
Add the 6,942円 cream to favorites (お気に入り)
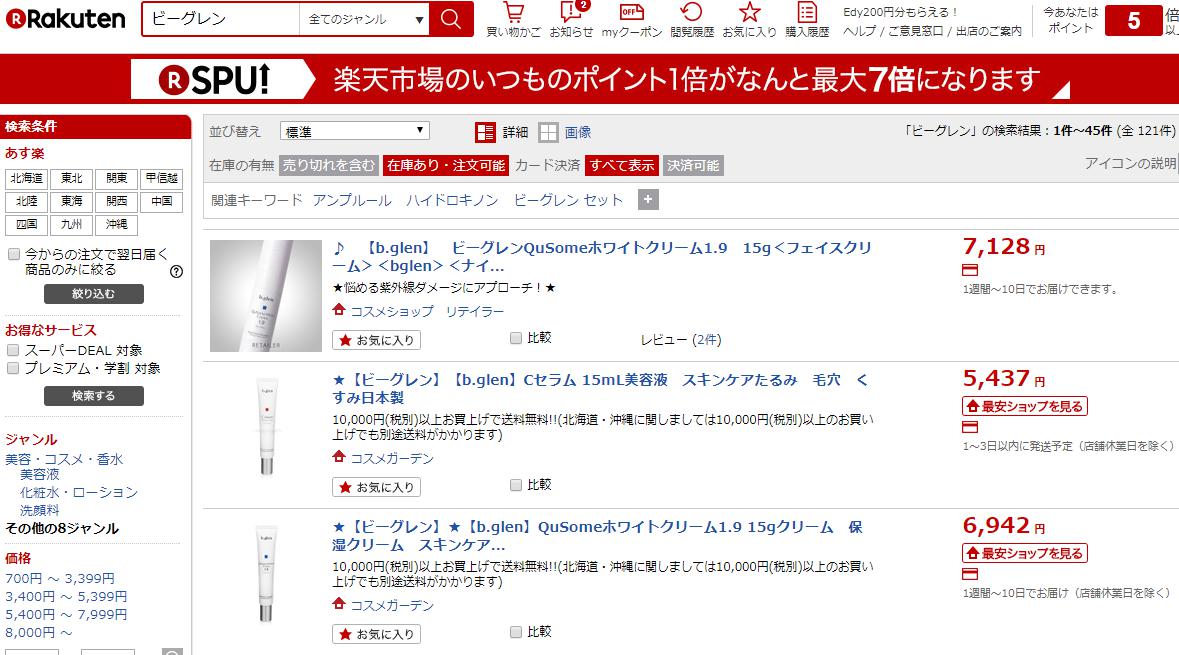[377, 634]
